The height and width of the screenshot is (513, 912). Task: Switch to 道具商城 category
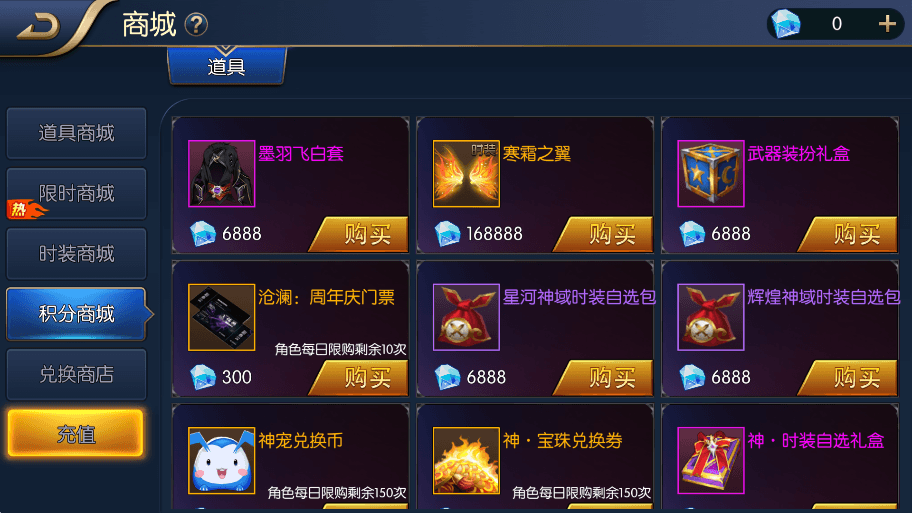tap(76, 133)
